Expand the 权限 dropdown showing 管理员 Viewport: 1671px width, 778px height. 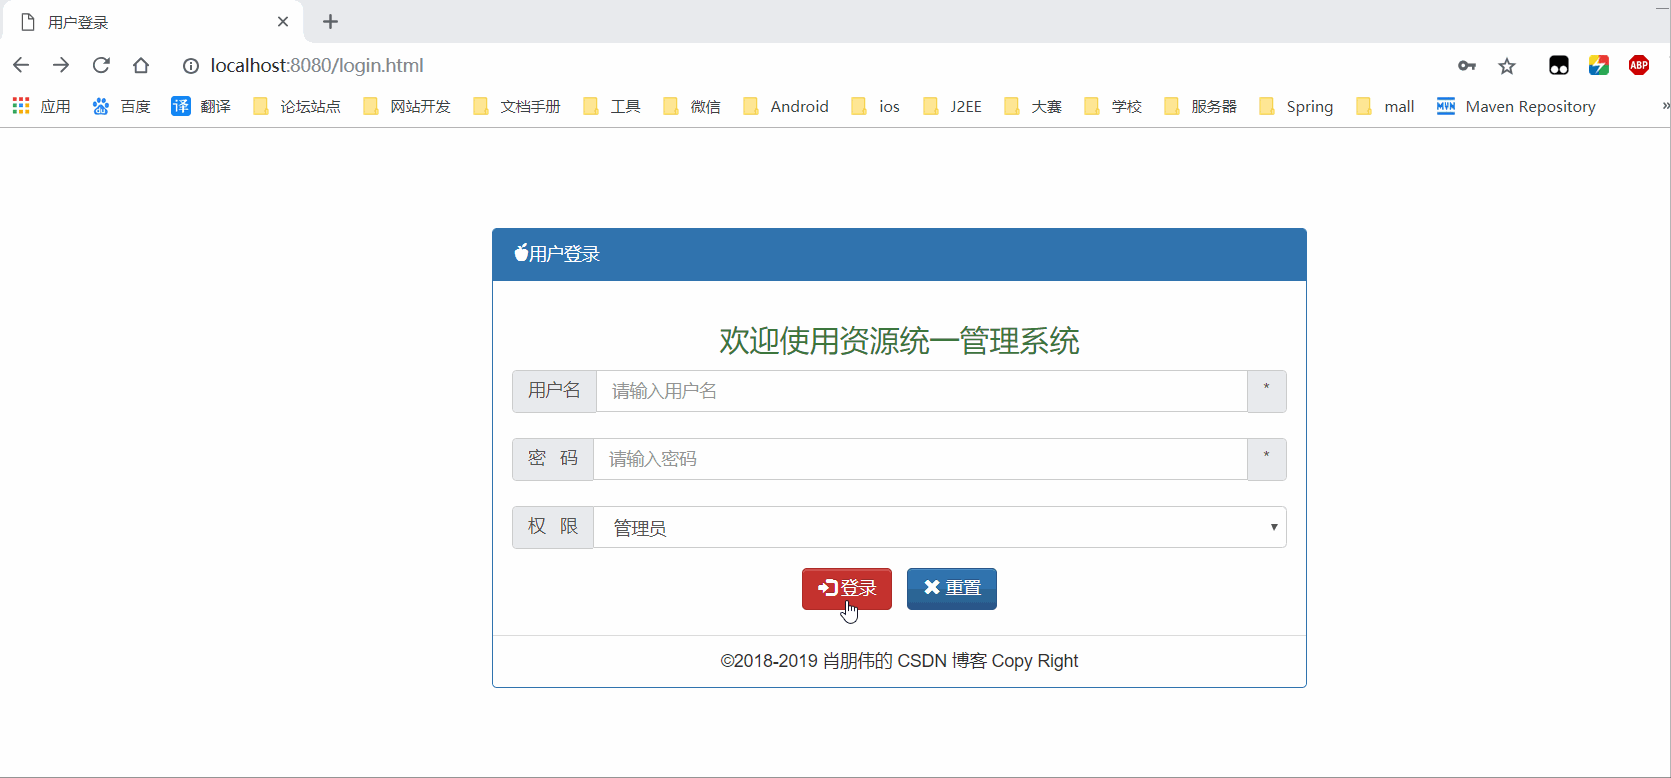point(940,527)
